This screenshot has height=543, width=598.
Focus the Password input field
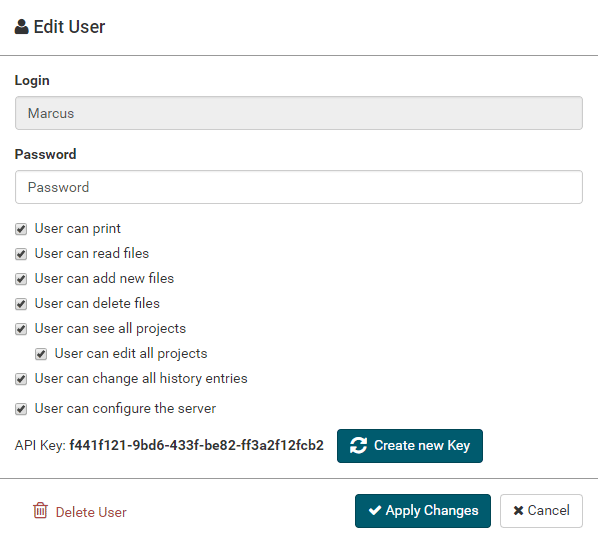pyautogui.click(x=299, y=187)
